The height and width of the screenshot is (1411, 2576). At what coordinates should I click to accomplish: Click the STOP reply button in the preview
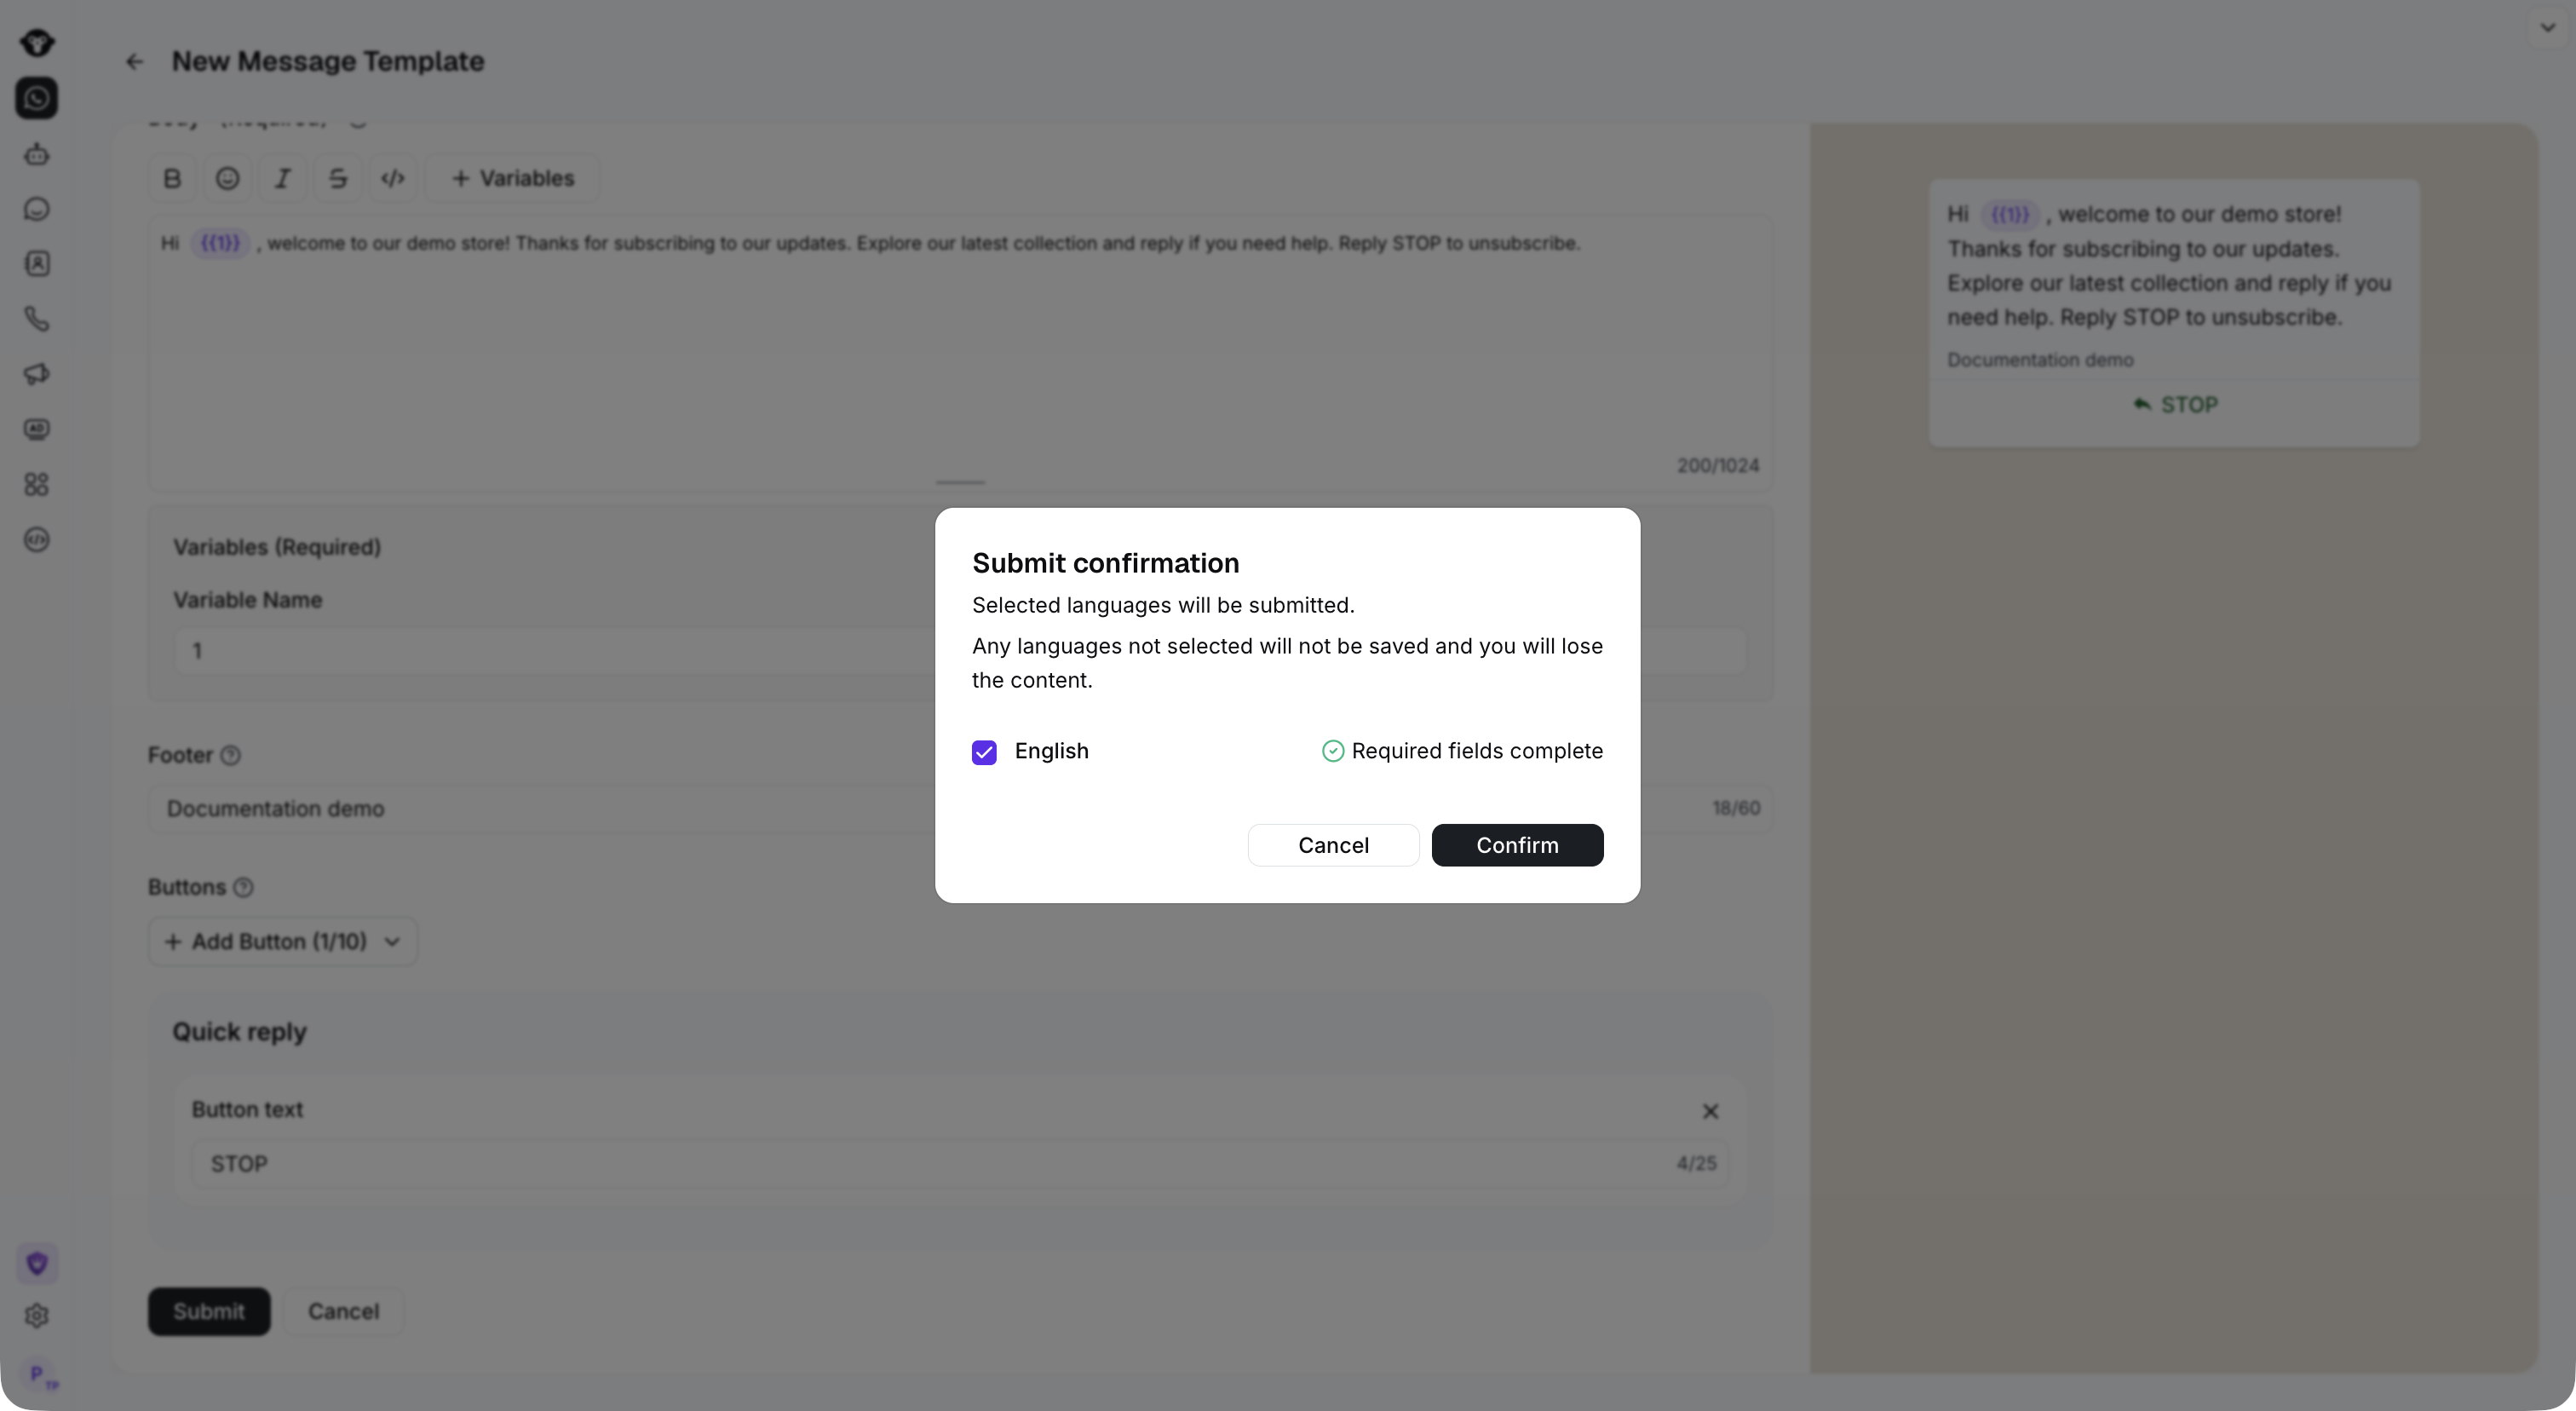click(2174, 405)
